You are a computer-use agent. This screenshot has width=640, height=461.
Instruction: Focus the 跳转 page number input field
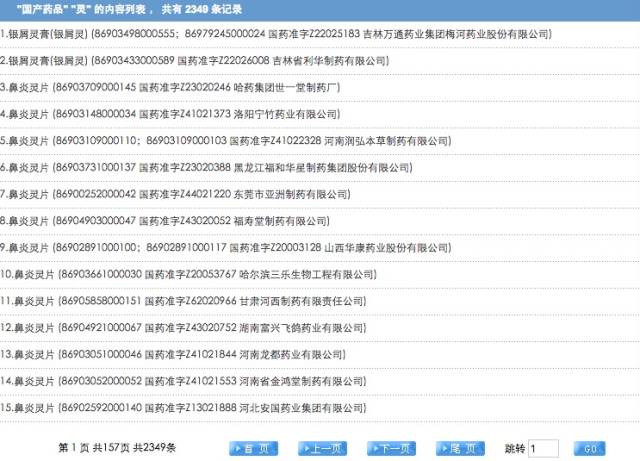[x=543, y=448]
